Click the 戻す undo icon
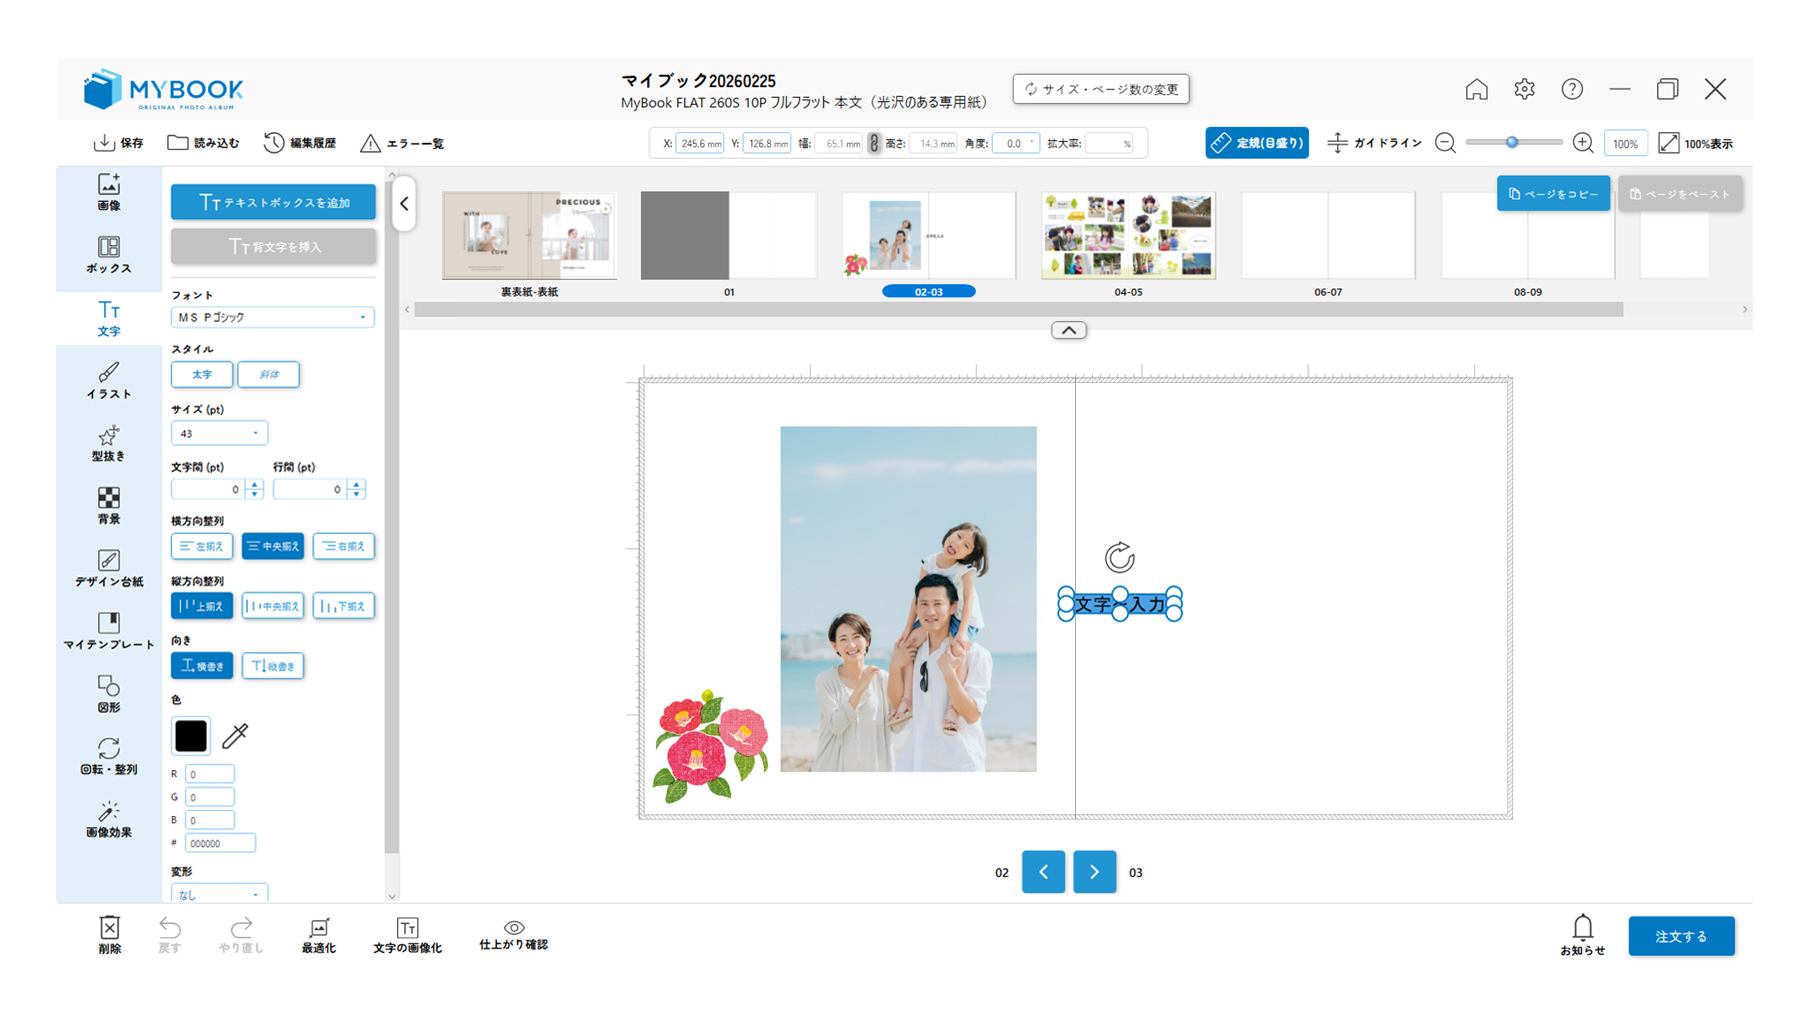This screenshot has height=1013, width=1800. click(x=170, y=927)
